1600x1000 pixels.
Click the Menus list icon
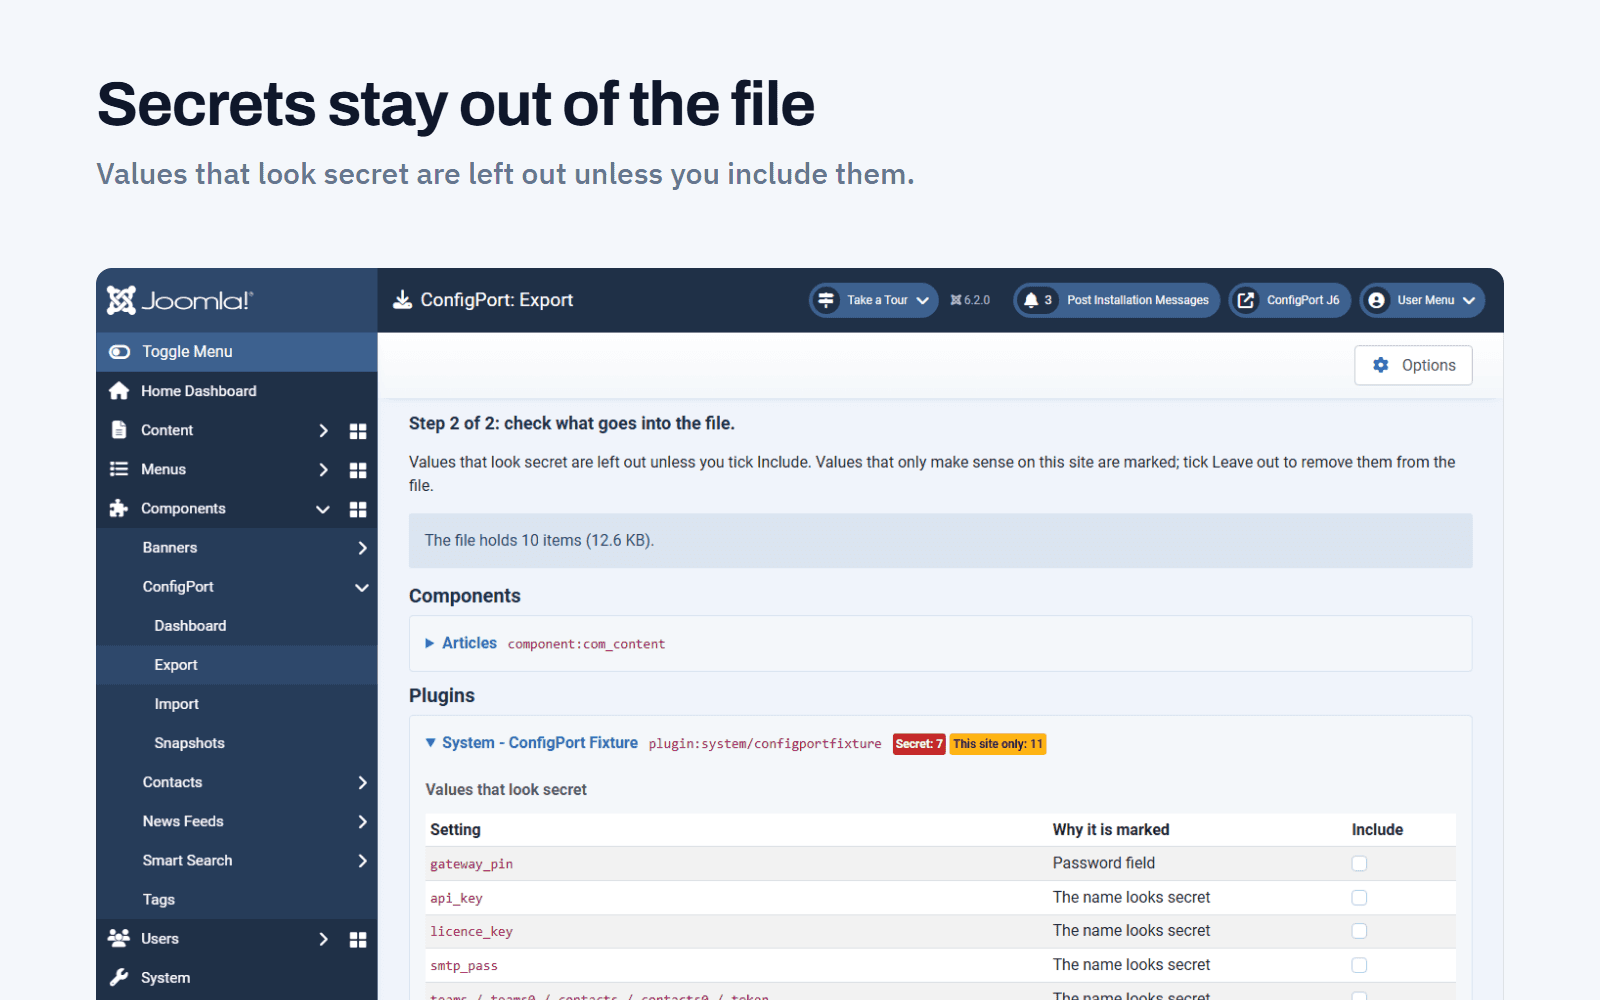[119, 469]
